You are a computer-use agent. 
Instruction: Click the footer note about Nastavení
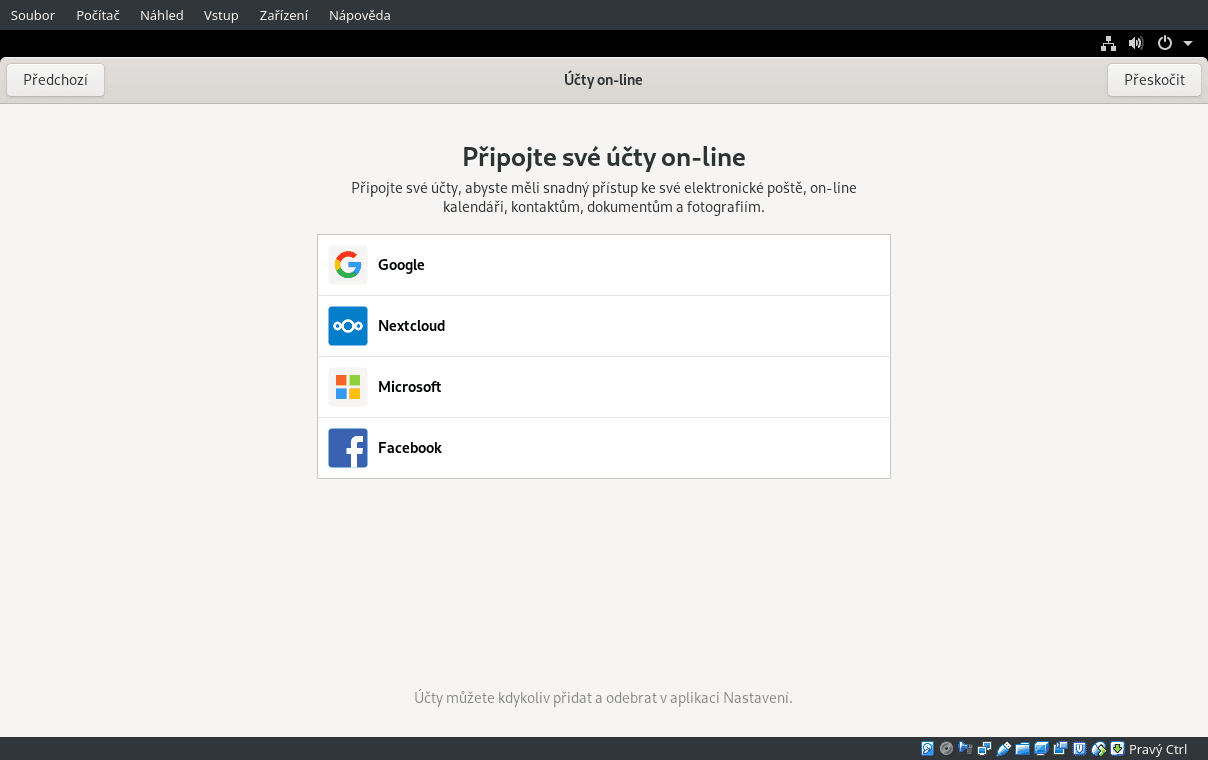coord(604,698)
